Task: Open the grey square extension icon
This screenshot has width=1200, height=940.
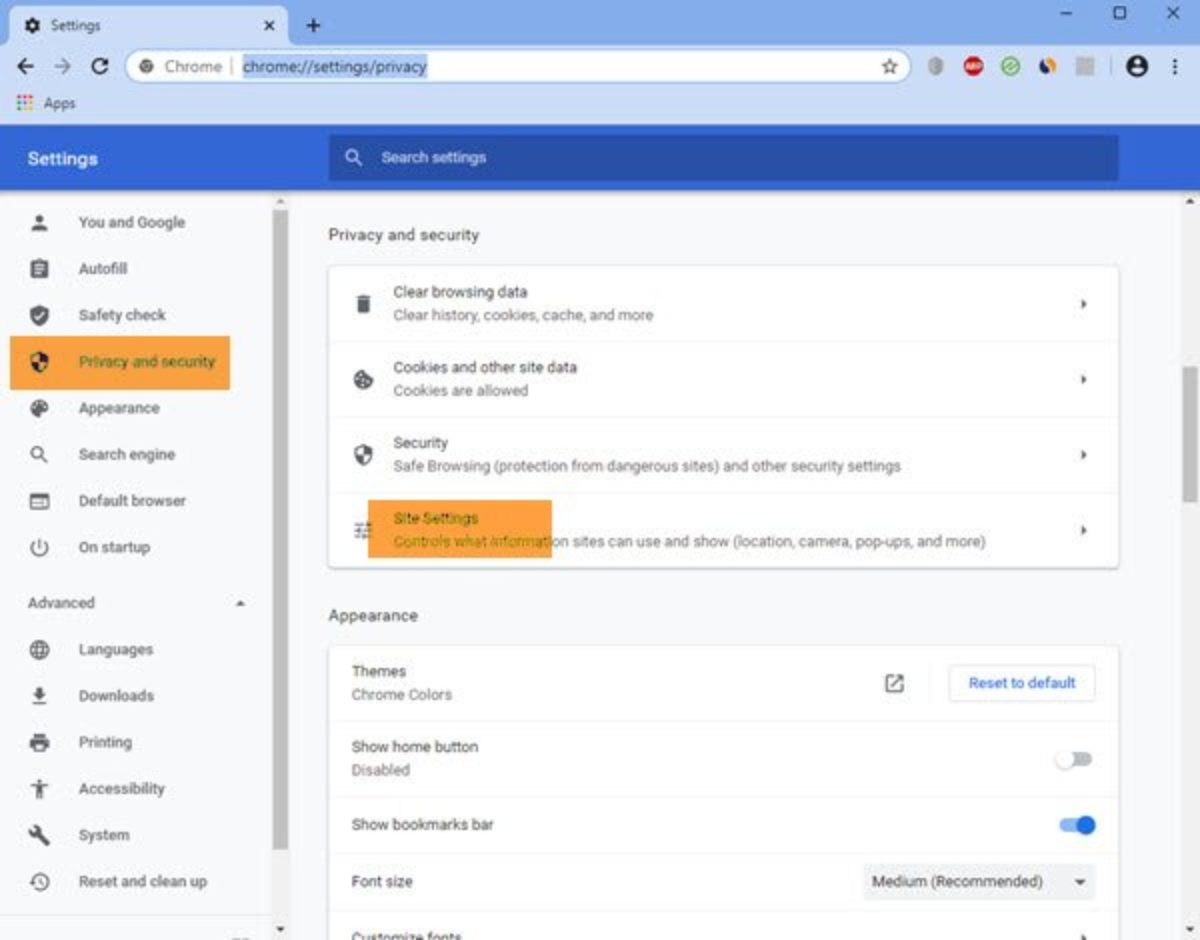Action: 1085,66
